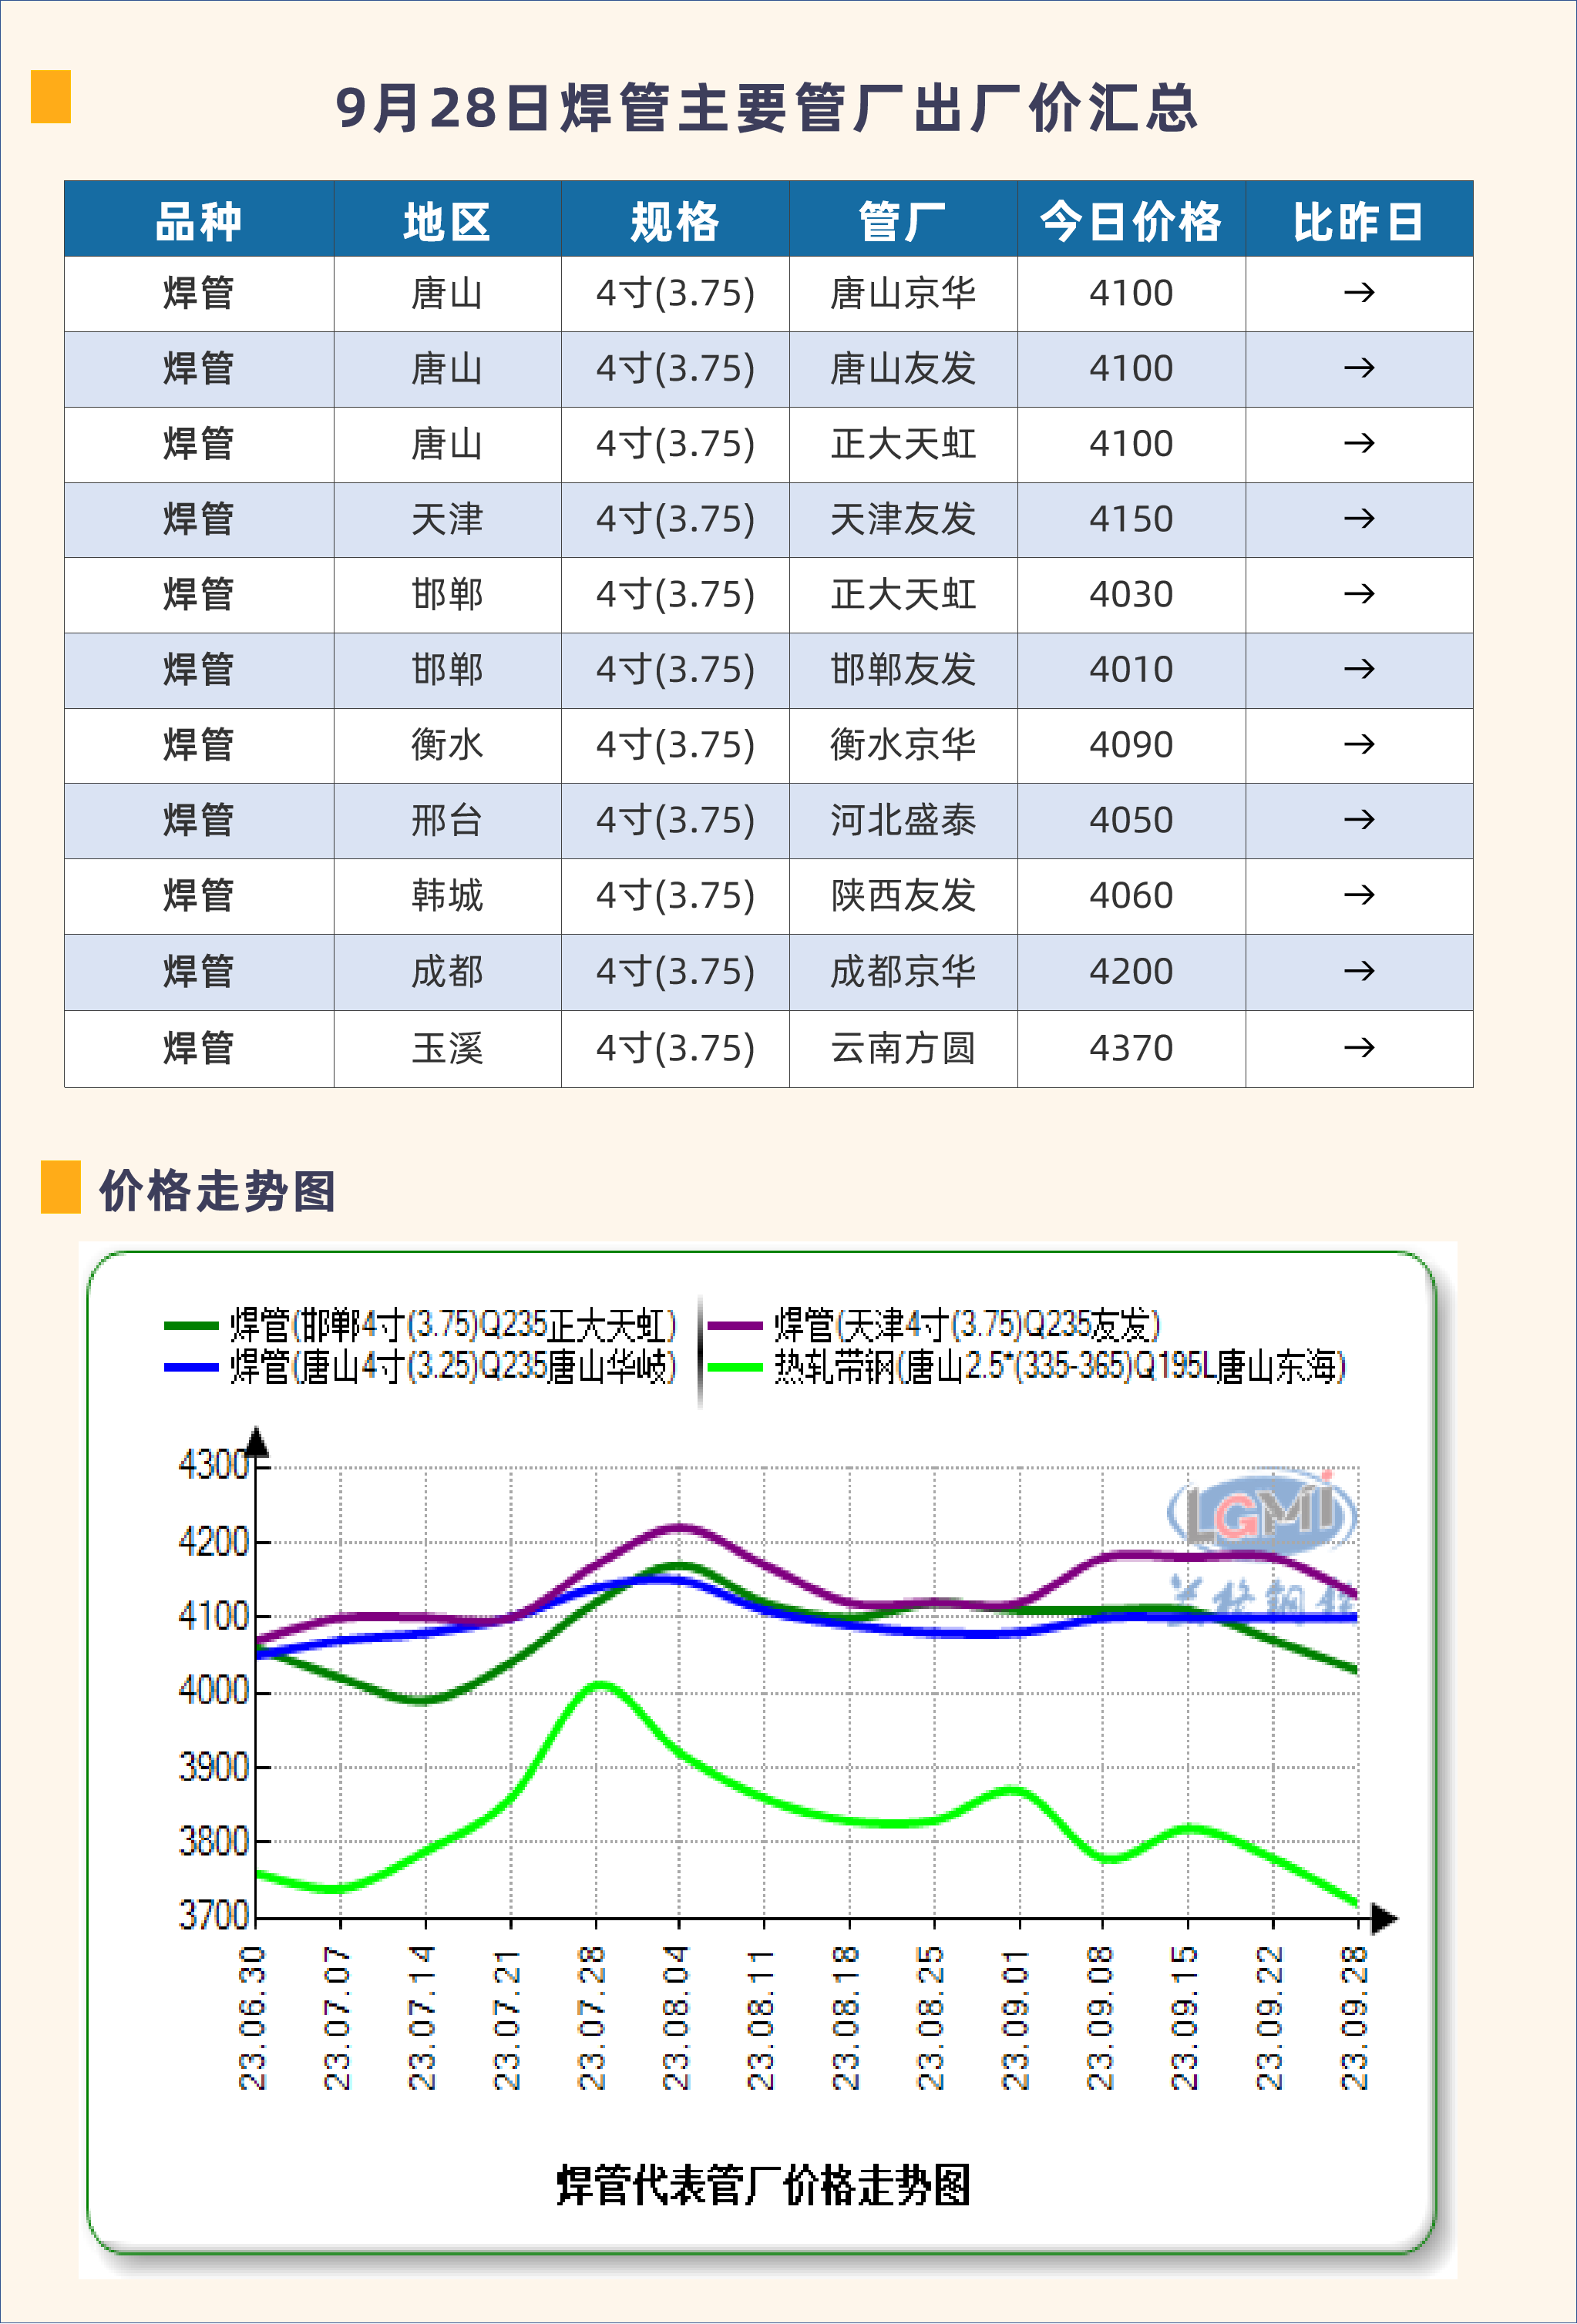Click the 管厂 column header

tap(902, 221)
